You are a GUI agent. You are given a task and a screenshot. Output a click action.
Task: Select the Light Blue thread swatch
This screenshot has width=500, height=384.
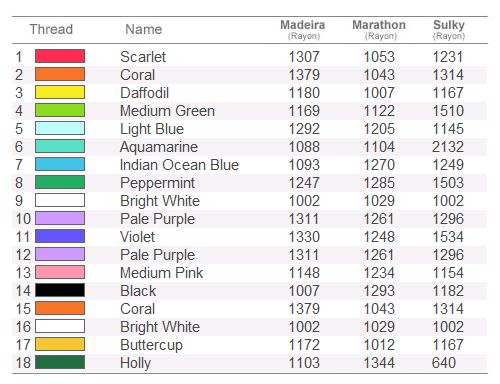click(x=60, y=128)
